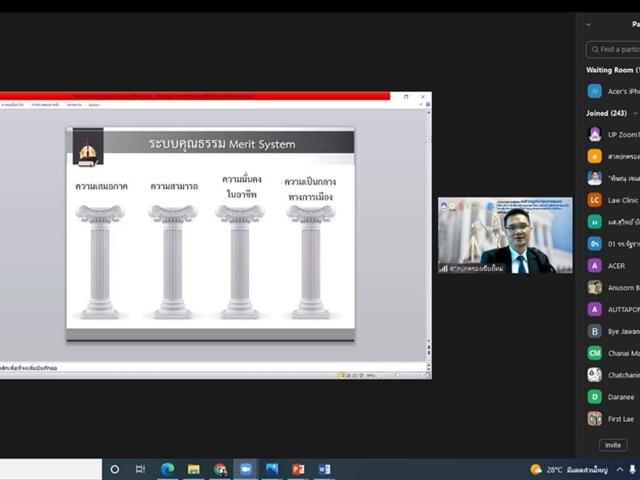Image resolution: width=640 pixels, height=480 pixels.
Task: Click the first ribbon tab in PowerPoint
Action: pyautogui.click(x=13, y=105)
